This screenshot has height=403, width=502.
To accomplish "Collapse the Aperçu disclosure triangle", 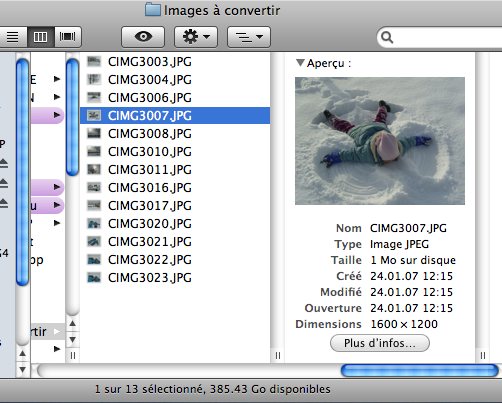I will 300,63.
